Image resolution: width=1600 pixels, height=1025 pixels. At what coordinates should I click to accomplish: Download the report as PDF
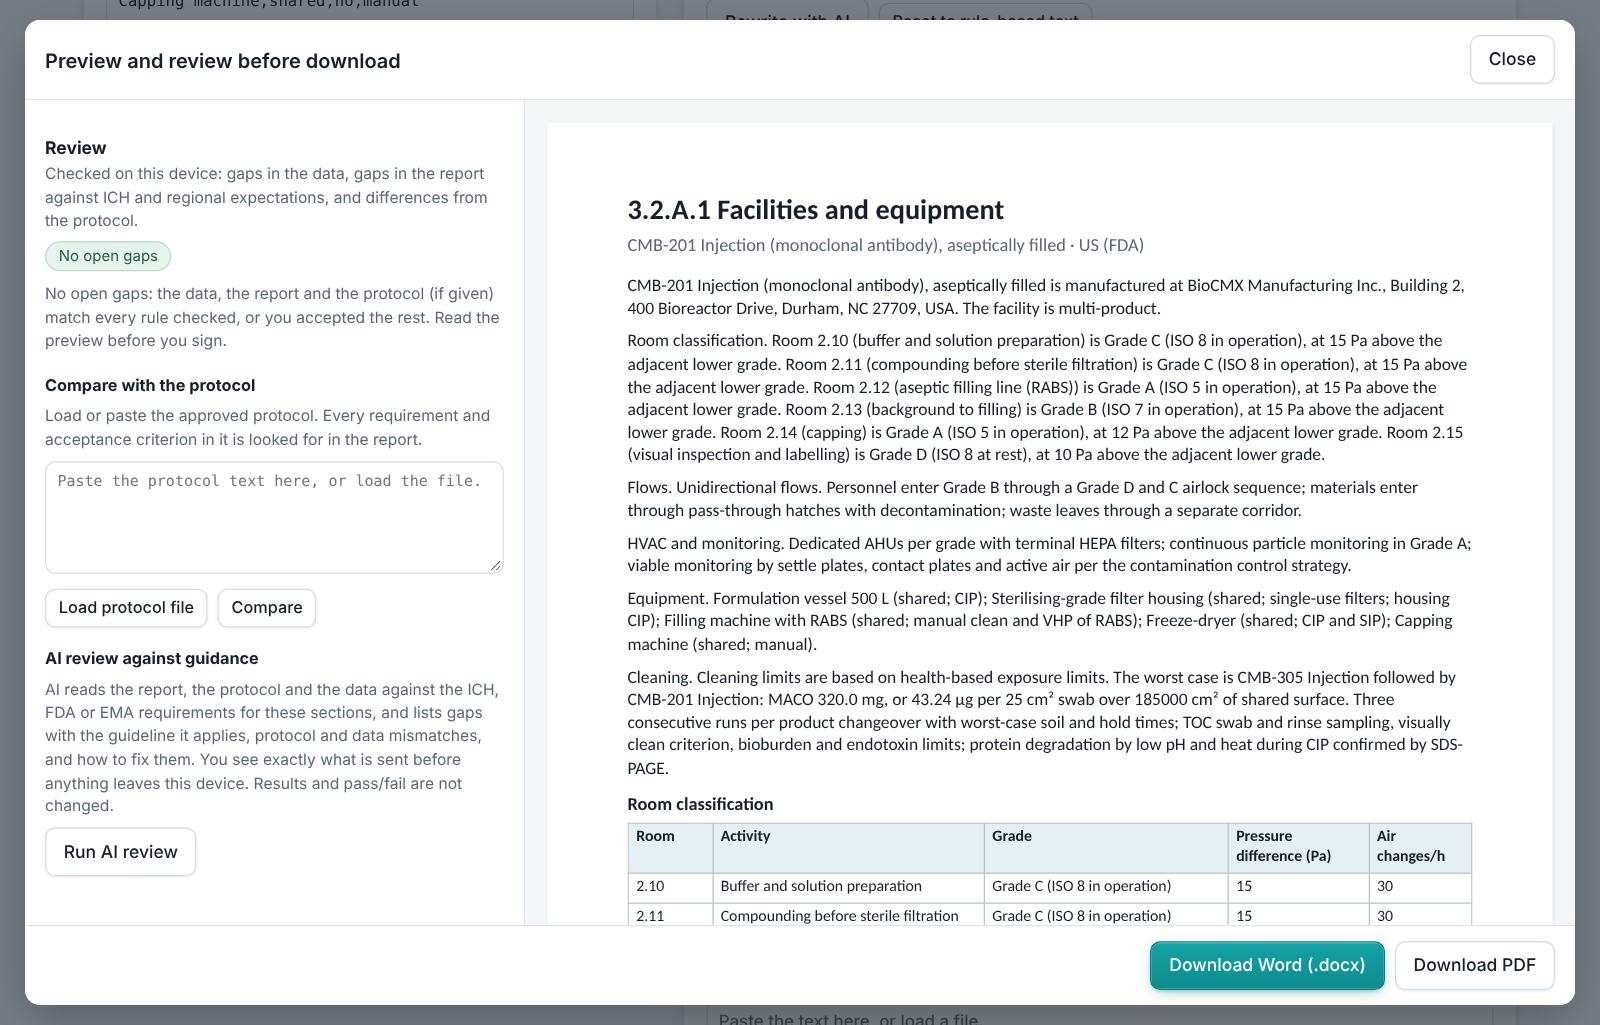point(1474,965)
